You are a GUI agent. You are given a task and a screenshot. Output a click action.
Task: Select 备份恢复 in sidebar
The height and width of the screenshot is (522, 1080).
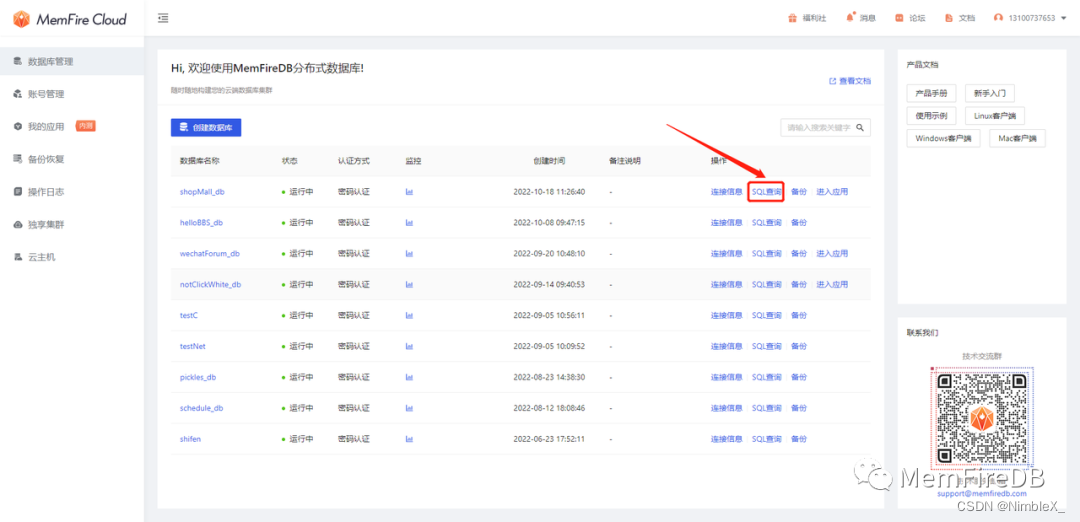72,160
